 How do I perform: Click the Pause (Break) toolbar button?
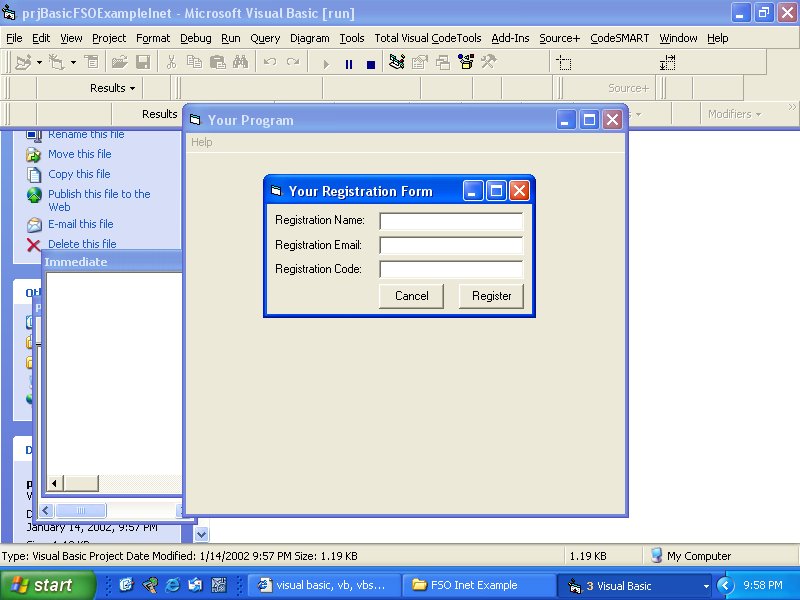[349, 63]
